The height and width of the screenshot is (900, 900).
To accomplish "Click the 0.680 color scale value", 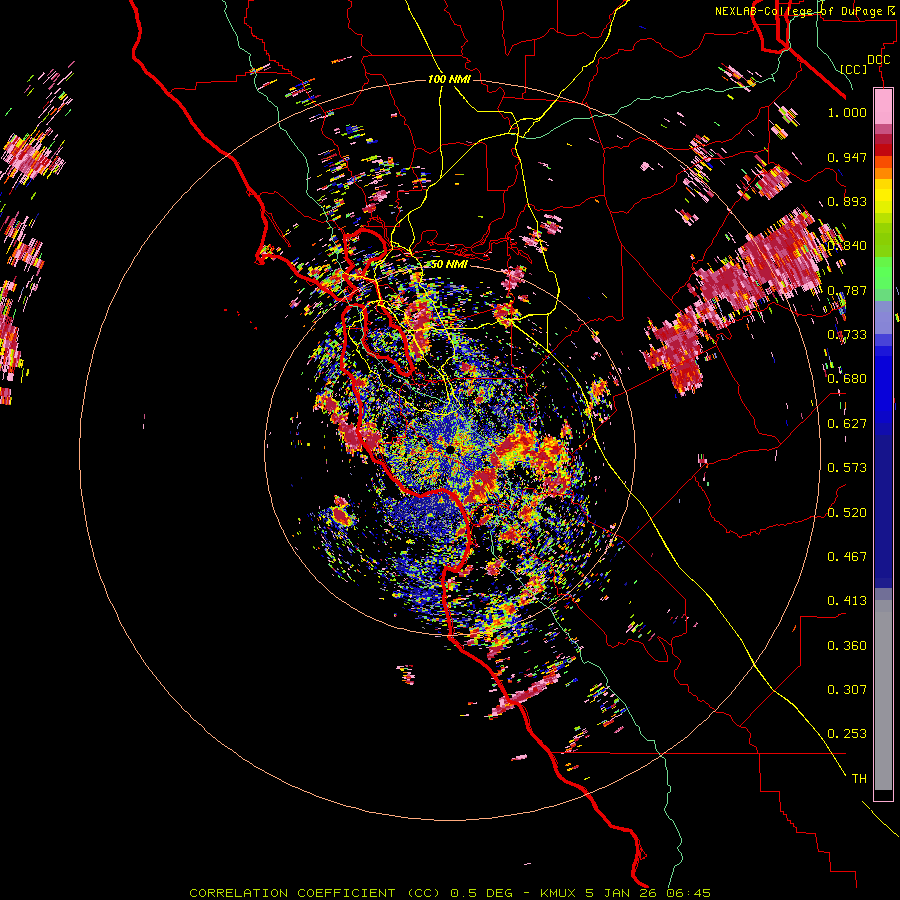I will [x=847, y=379].
